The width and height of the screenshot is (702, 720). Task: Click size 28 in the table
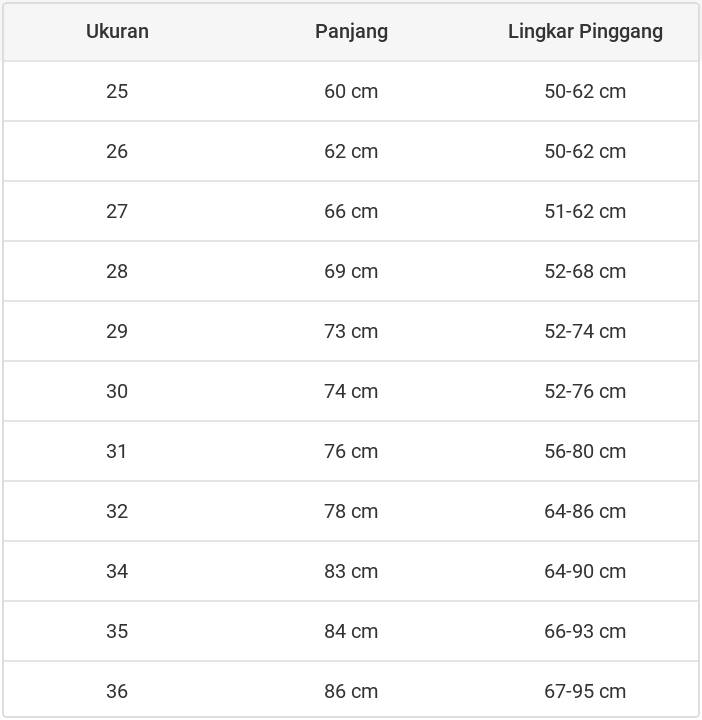(x=117, y=271)
